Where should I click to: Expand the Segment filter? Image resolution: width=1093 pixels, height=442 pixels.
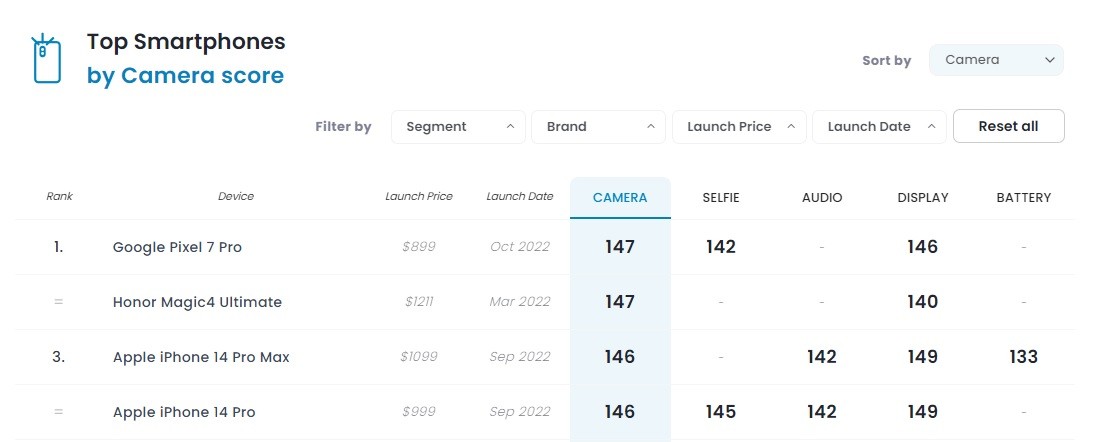click(x=458, y=127)
